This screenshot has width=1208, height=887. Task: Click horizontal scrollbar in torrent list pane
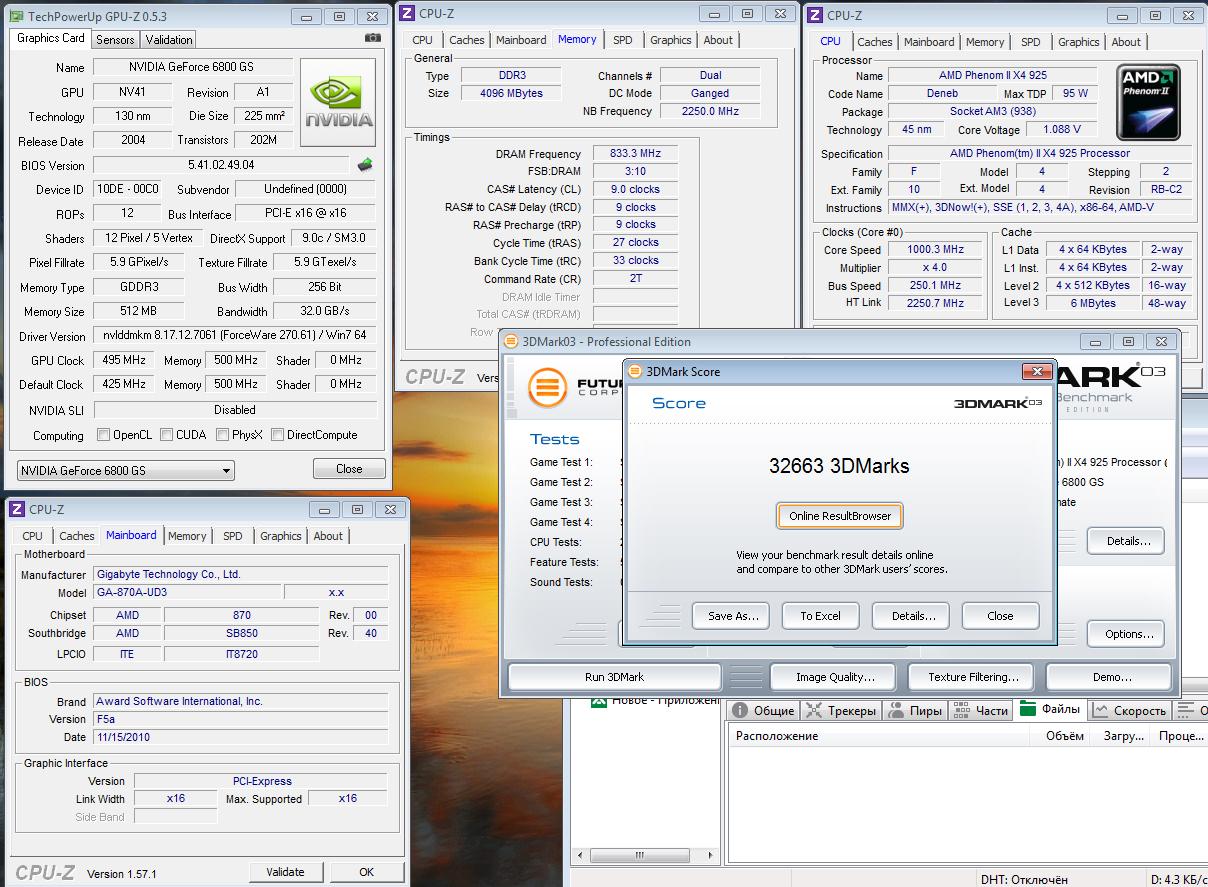point(645,858)
